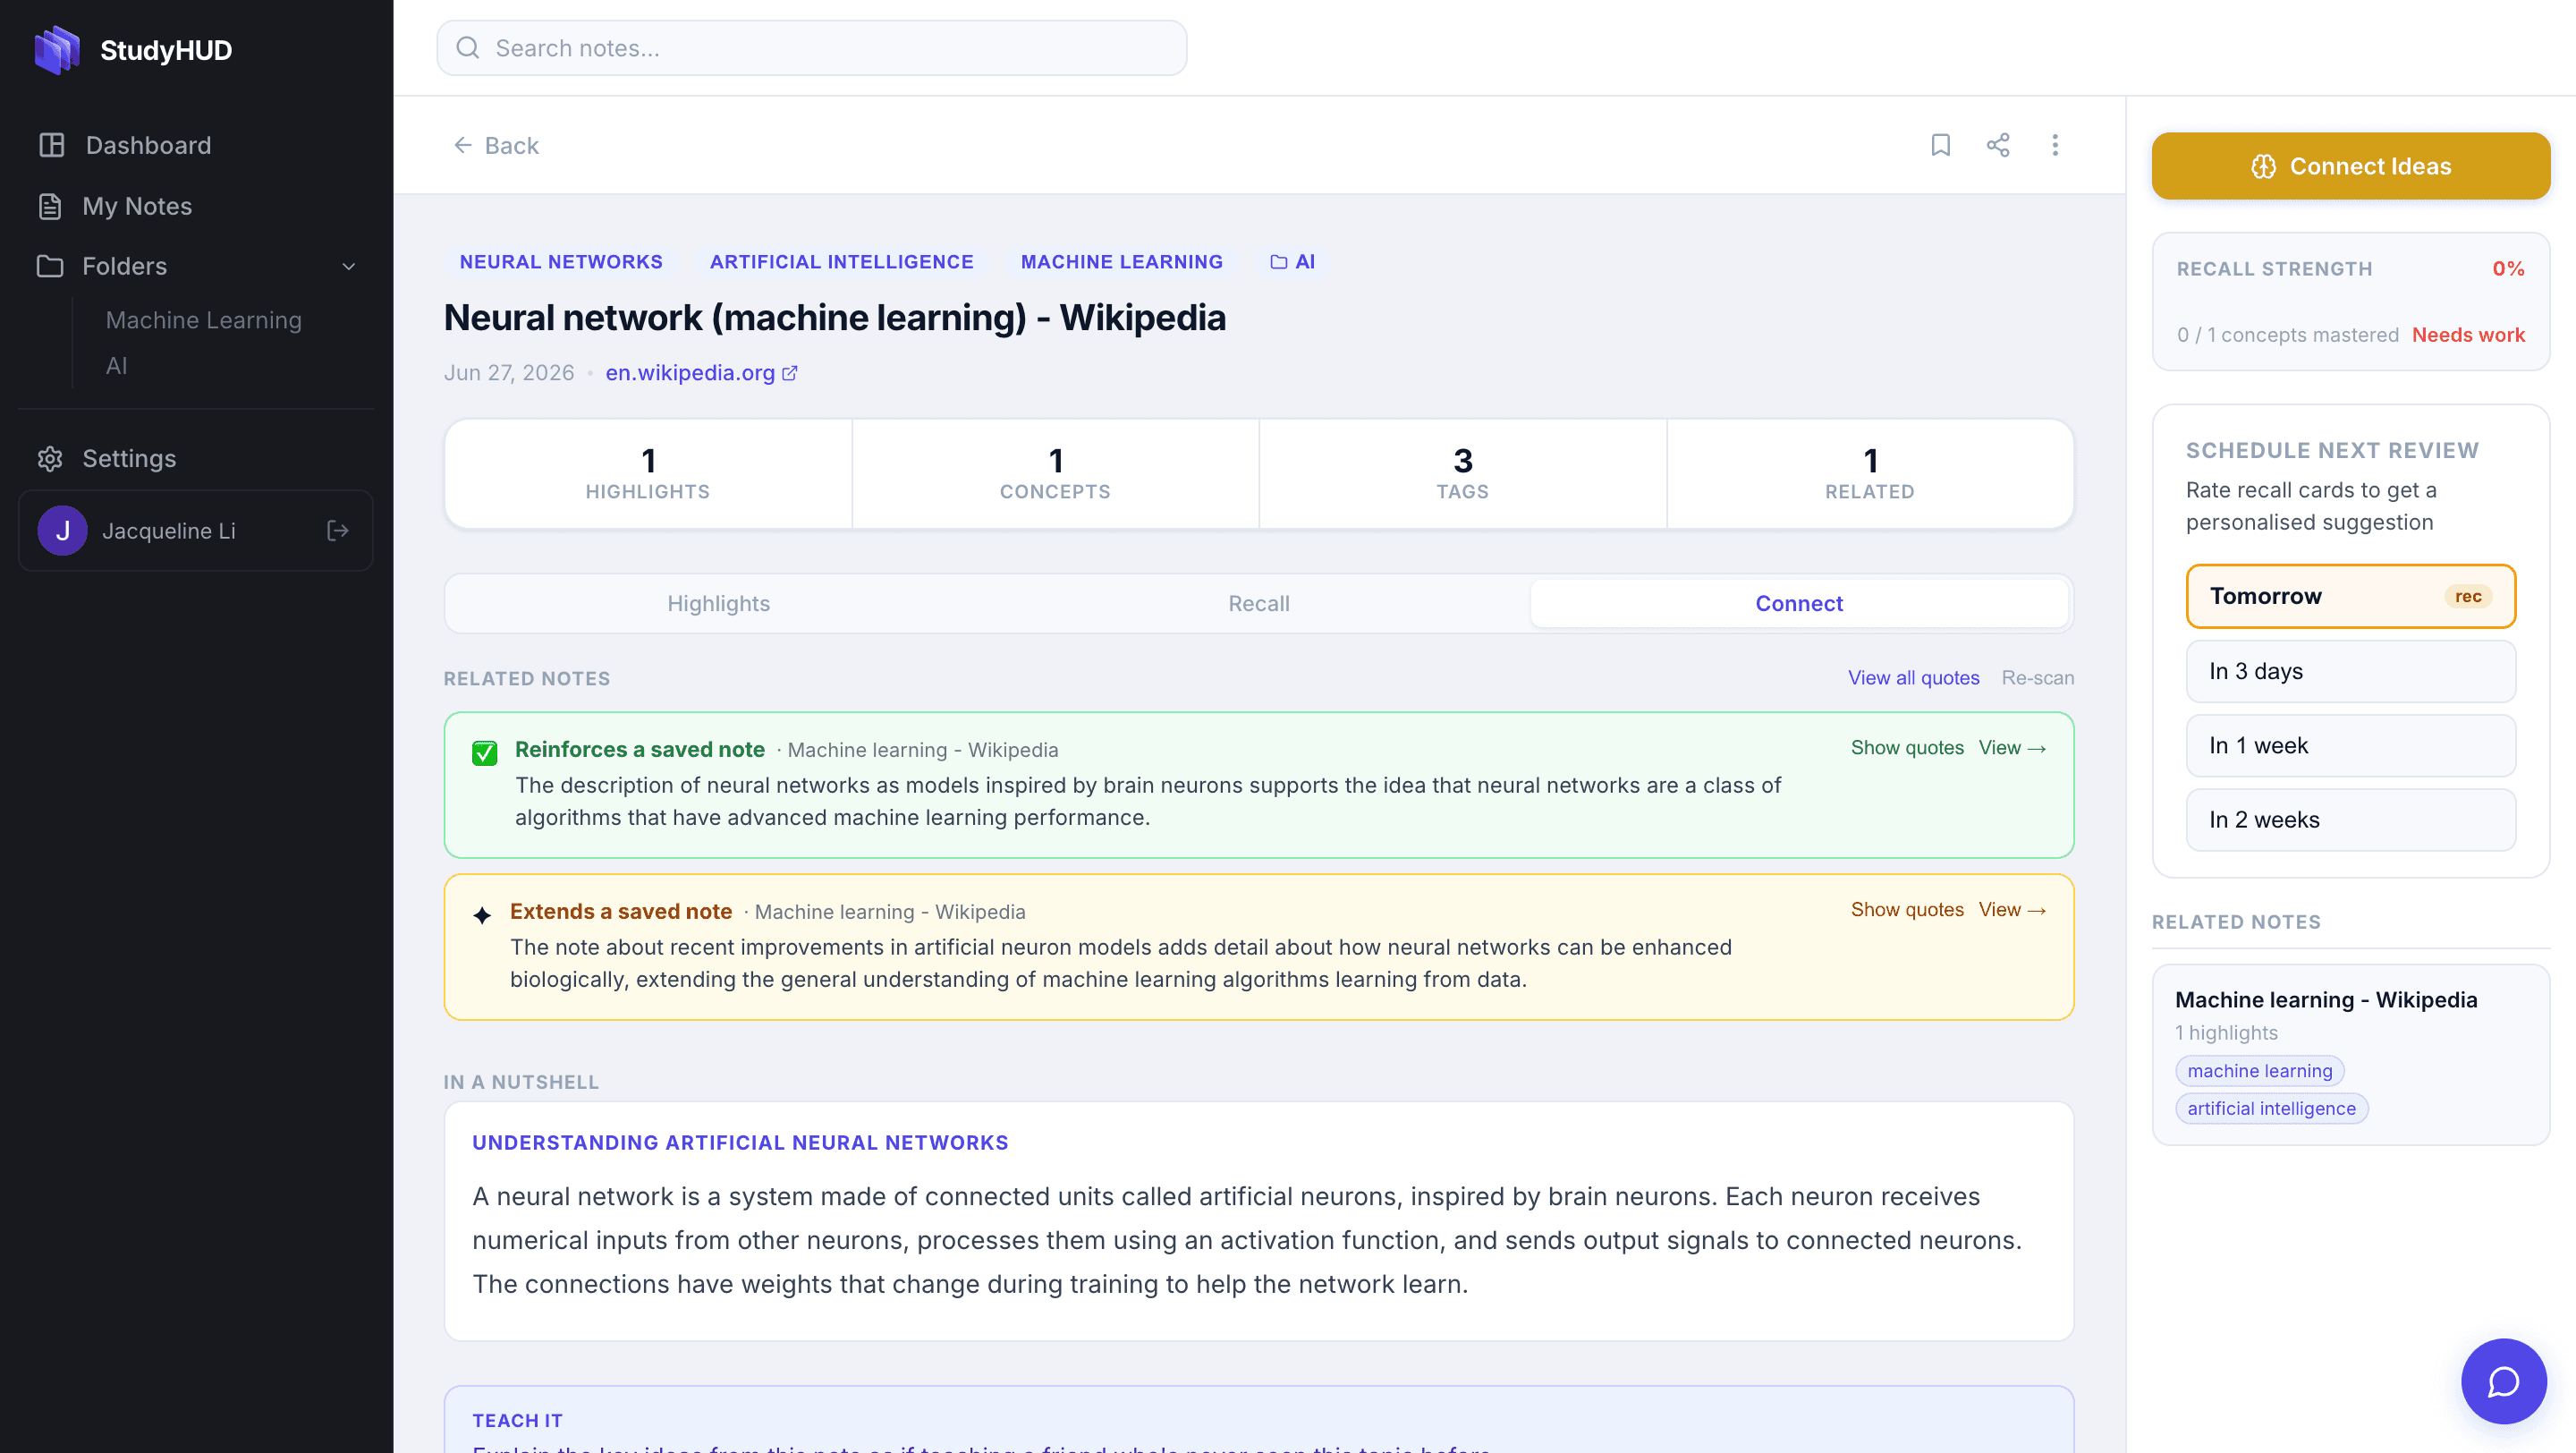Bookmark this note with the bookmark icon
2576x1453 pixels.
pyautogui.click(x=1940, y=145)
